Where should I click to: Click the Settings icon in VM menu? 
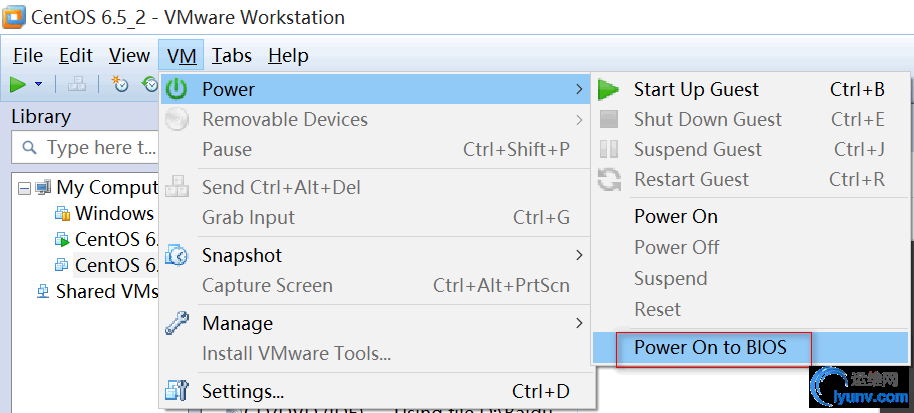pos(177,391)
